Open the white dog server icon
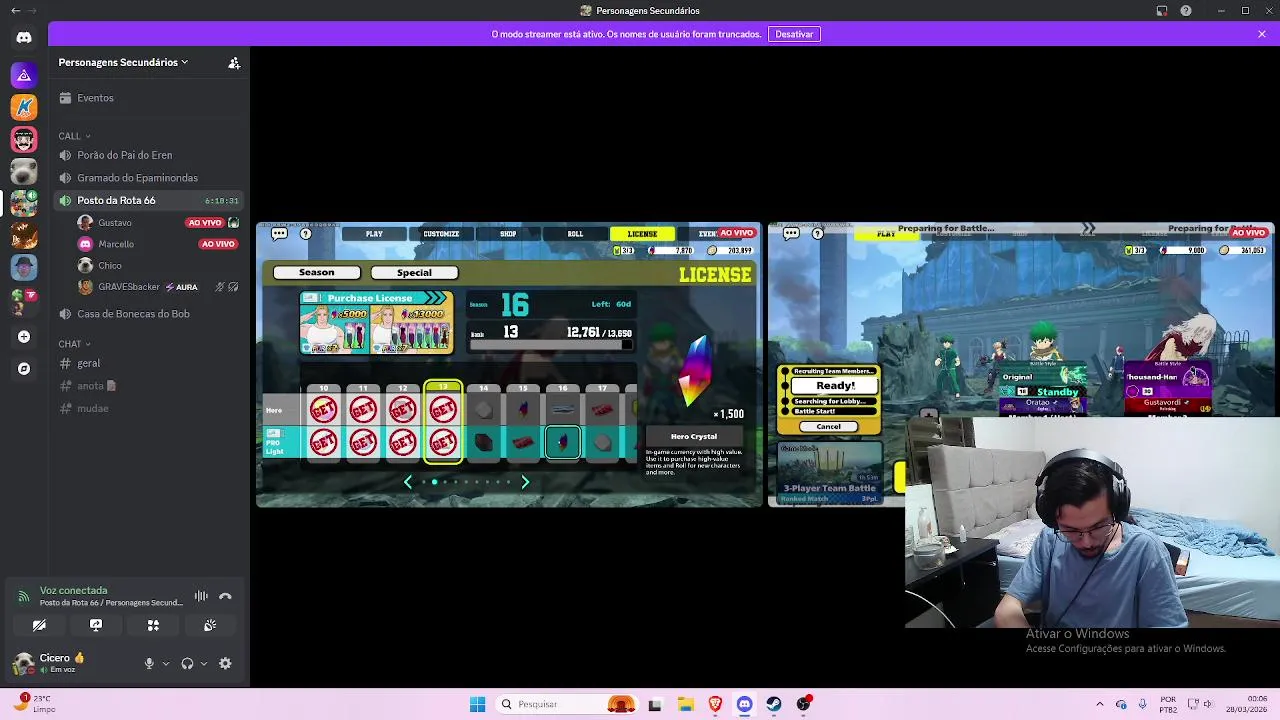 point(24,171)
